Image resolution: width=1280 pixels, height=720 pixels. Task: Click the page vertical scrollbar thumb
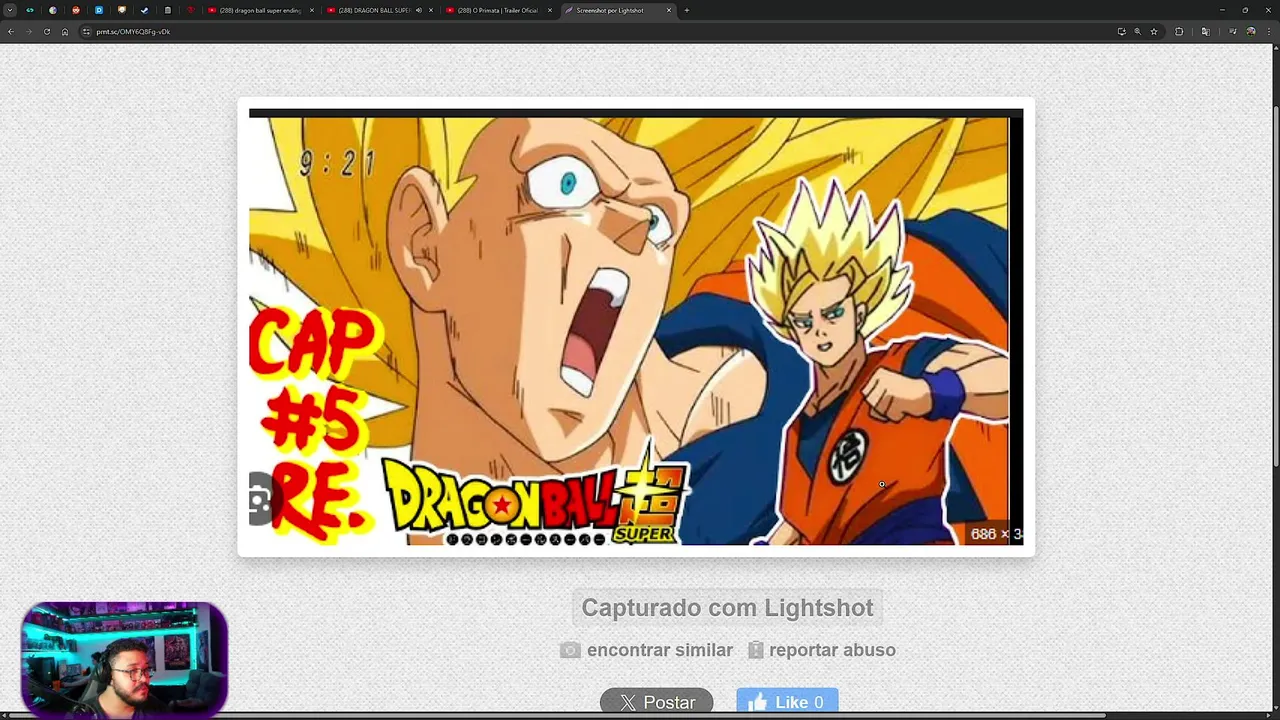tap(1275, 285)
